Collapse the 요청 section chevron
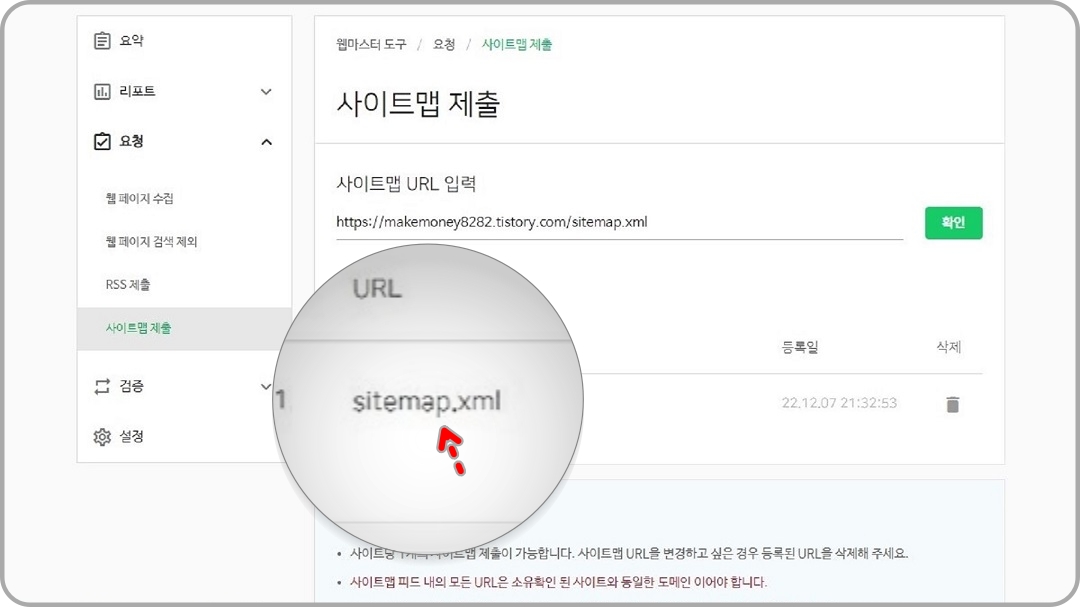Image resolution: width=1080 pixels, height=607 pixels. click(x=266, y=141)
